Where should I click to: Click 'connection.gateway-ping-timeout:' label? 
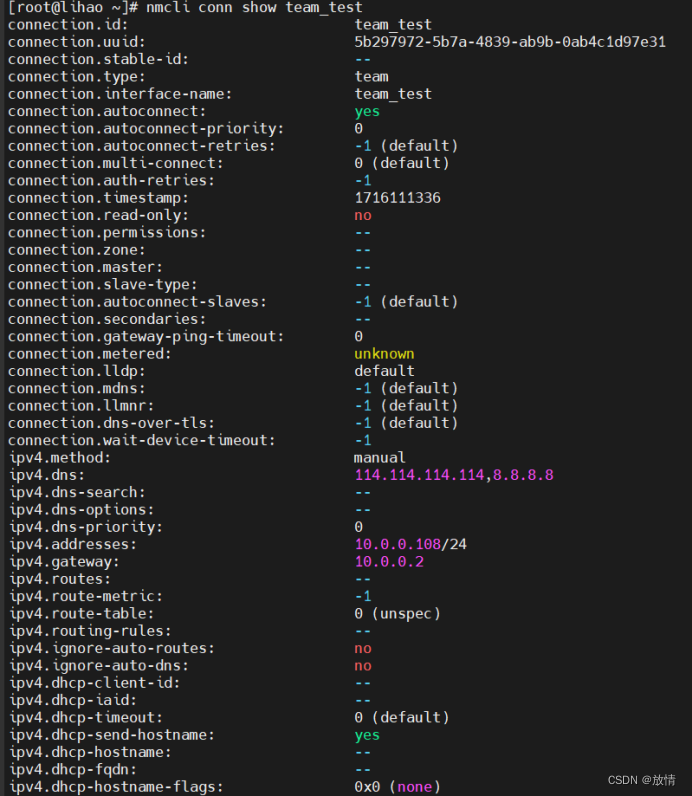[x=146, y=336]
